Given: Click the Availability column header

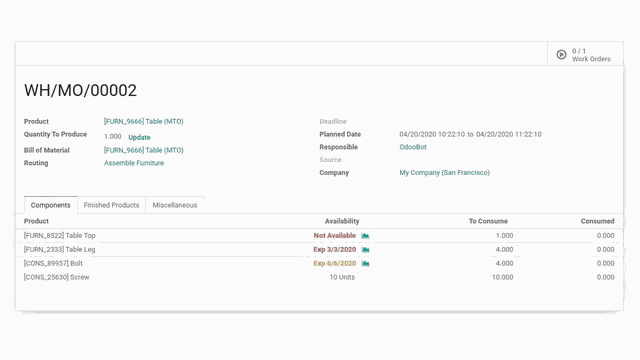Looking at the screenshot, I should click(x=342, y=221).
